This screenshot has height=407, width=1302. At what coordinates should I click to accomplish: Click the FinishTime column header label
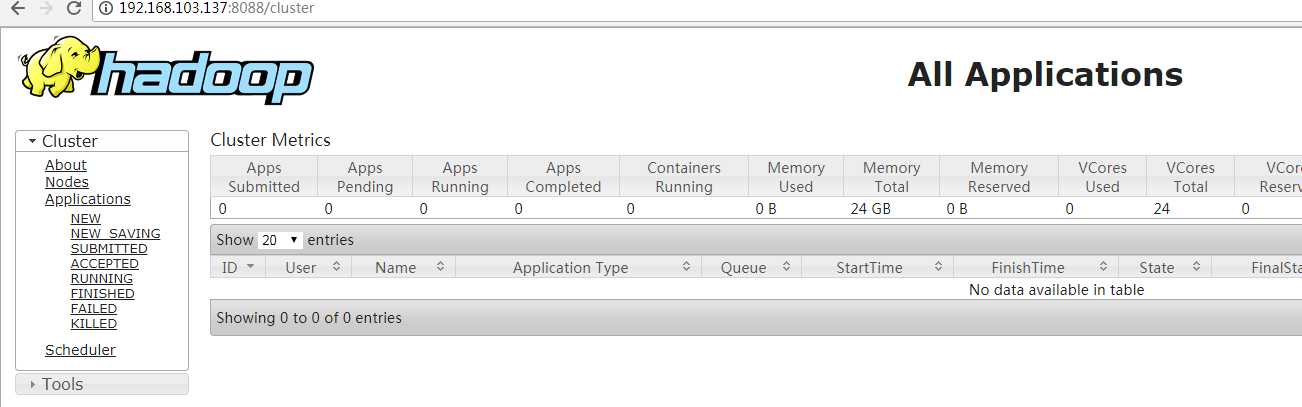point(1028,268)
